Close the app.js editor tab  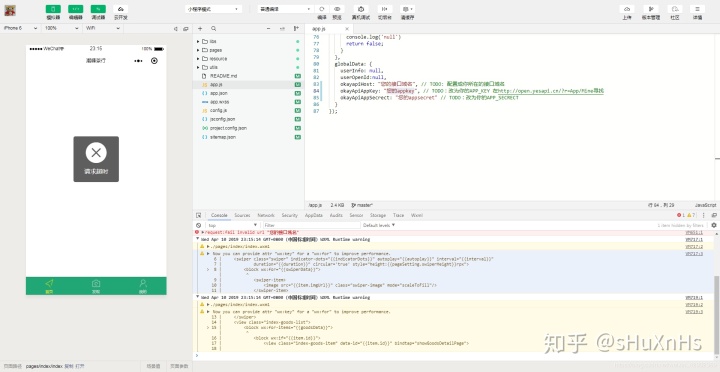pos(346,28)
